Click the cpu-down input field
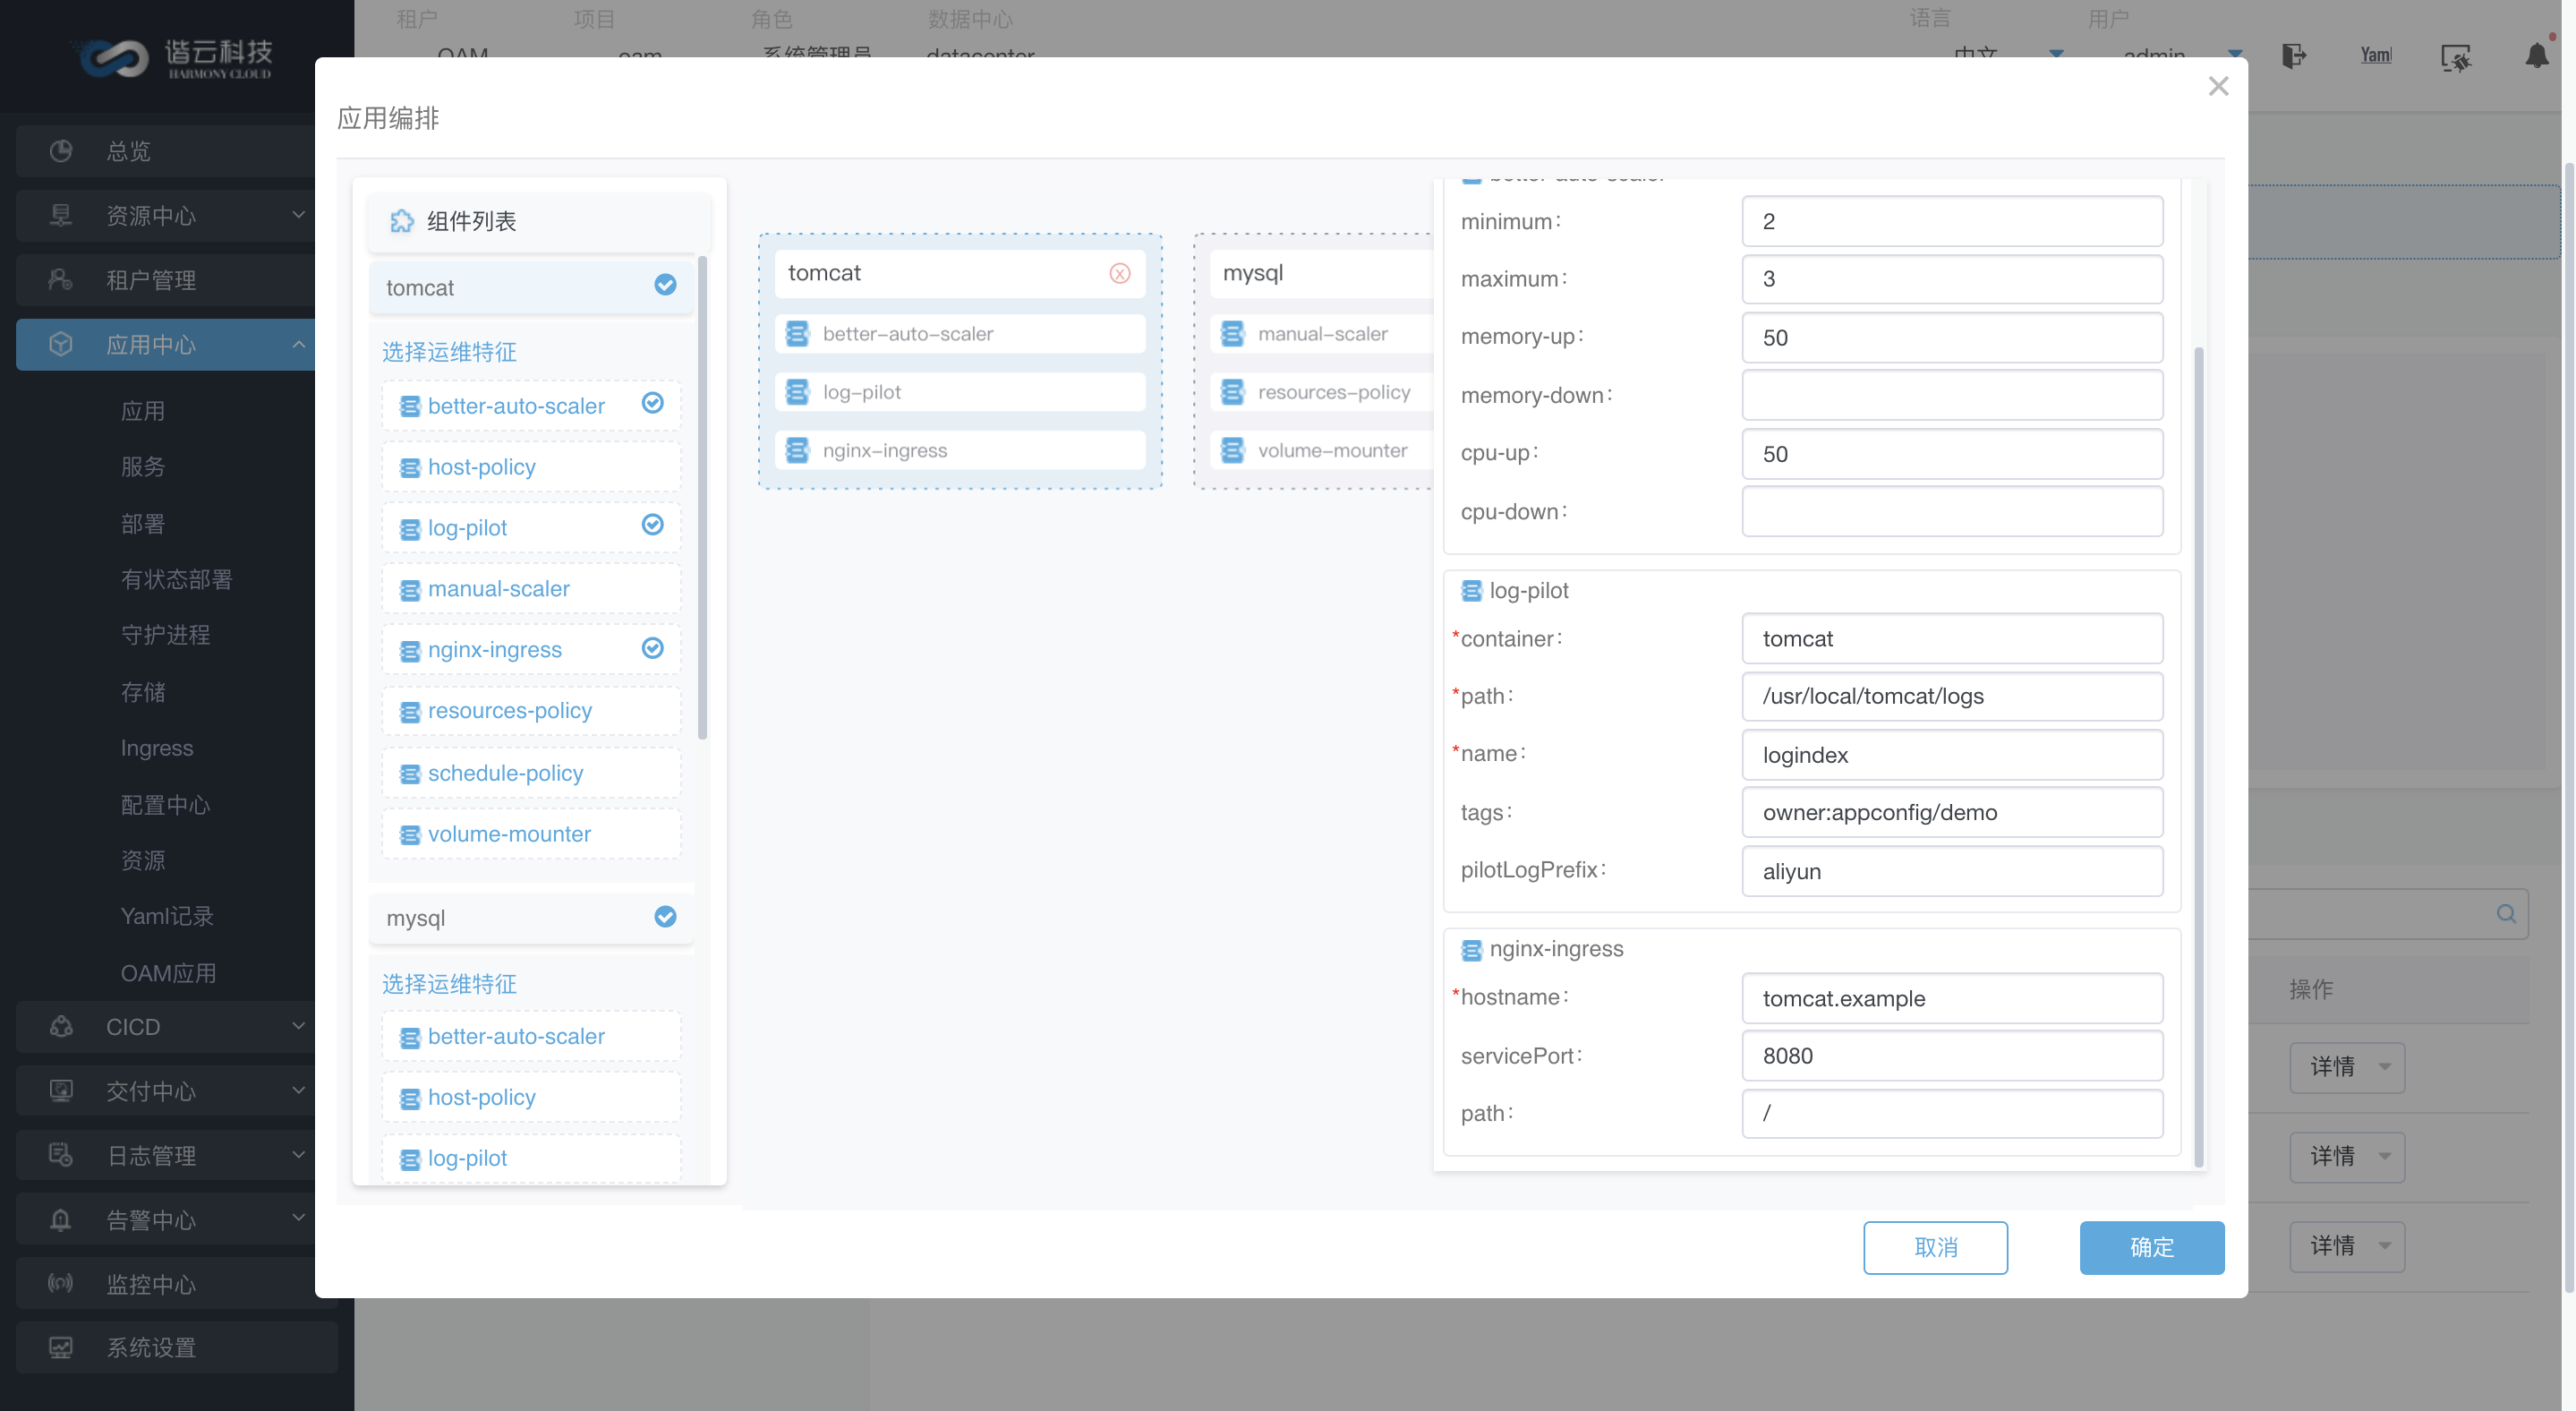The width and height of the screenshot is (2576, 1411). [1952, 511]
